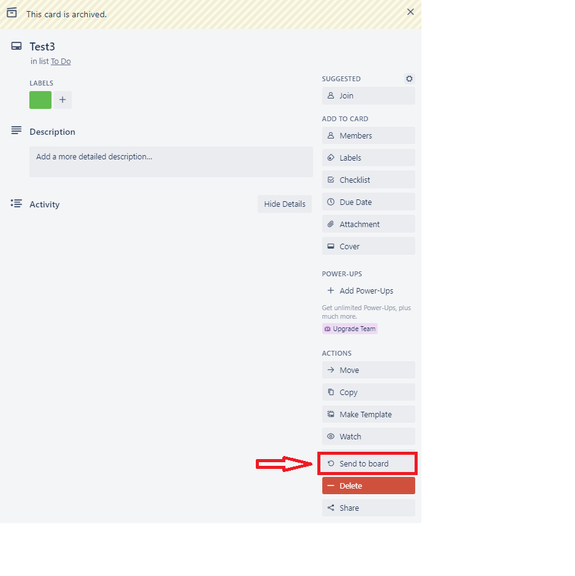Screen dimensions: 575x576
Task: Open the Members picker
Action: [x=368, y=136]
